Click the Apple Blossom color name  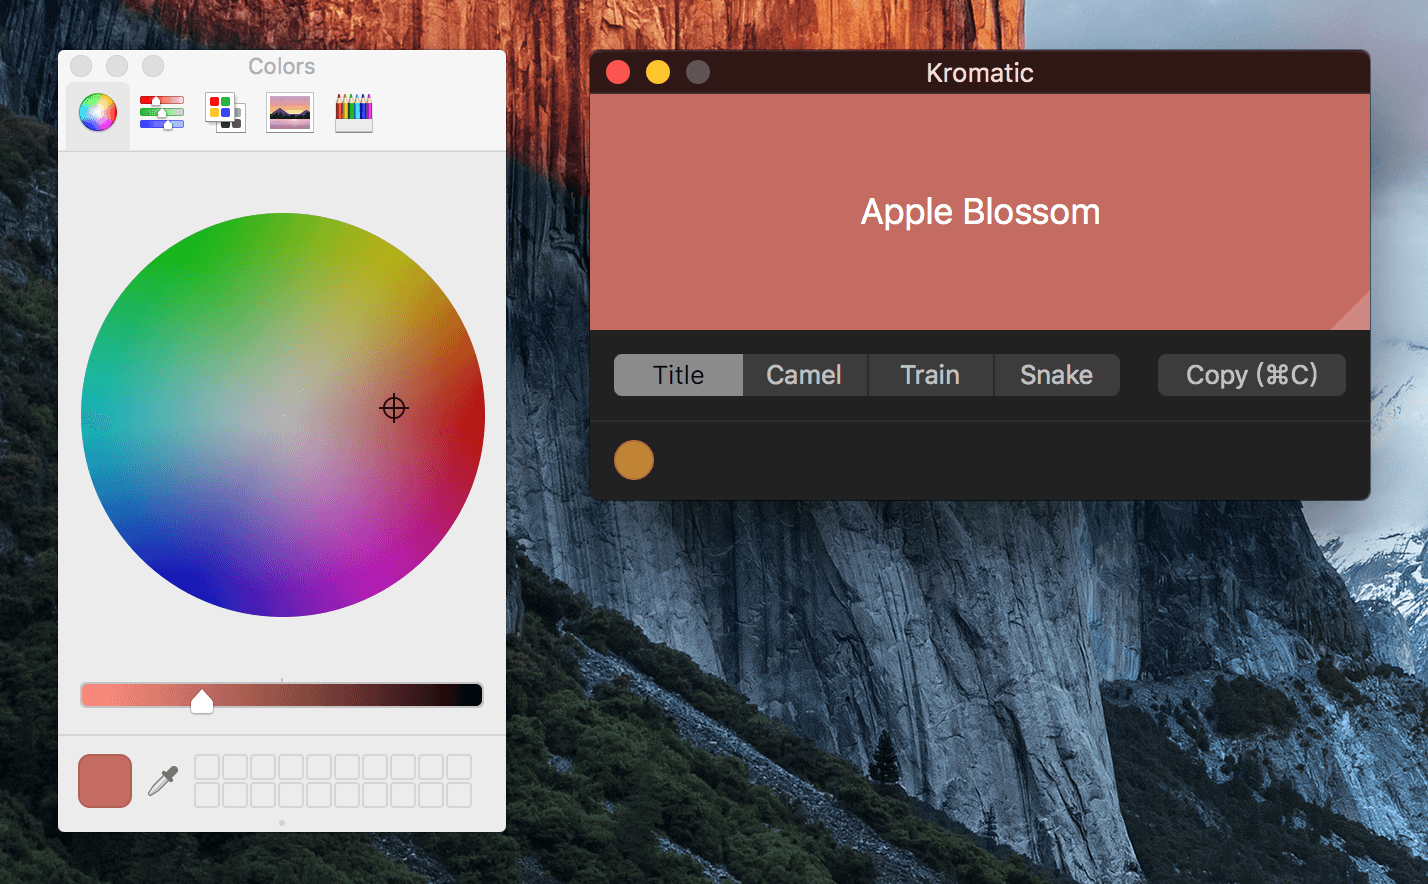[980, 212]
